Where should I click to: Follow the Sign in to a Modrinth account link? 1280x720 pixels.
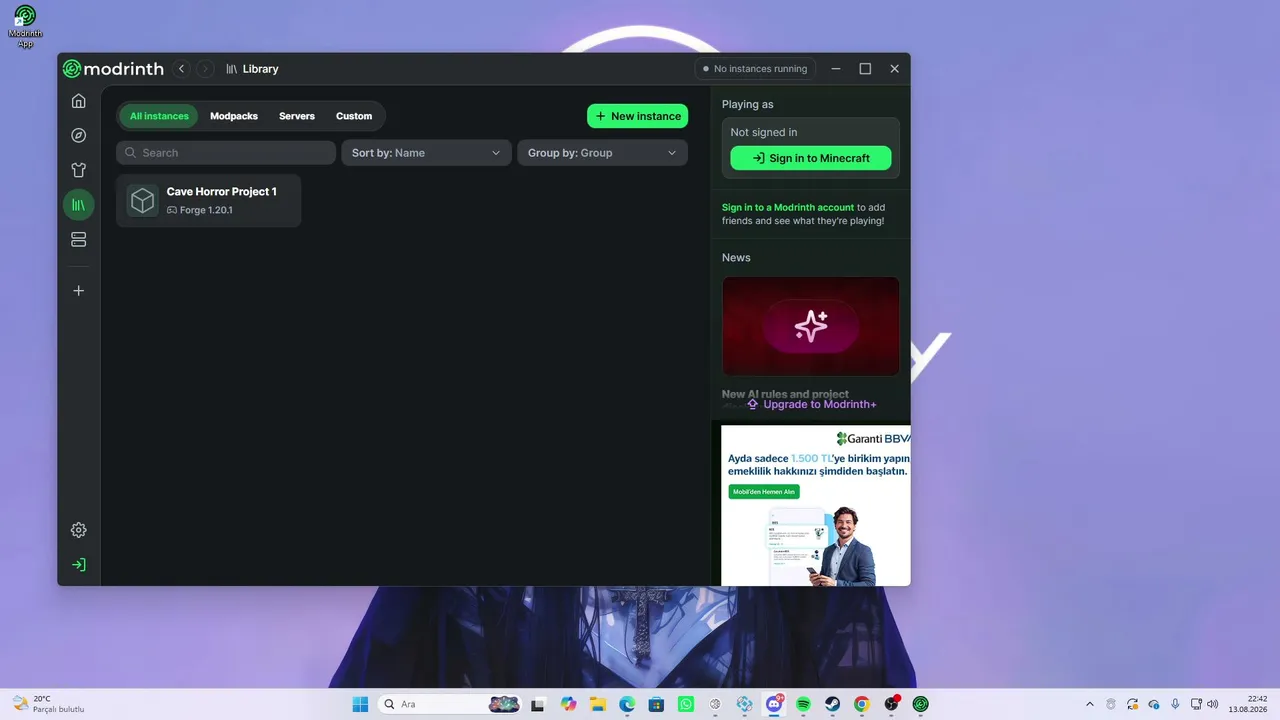(x=788, y=207)
